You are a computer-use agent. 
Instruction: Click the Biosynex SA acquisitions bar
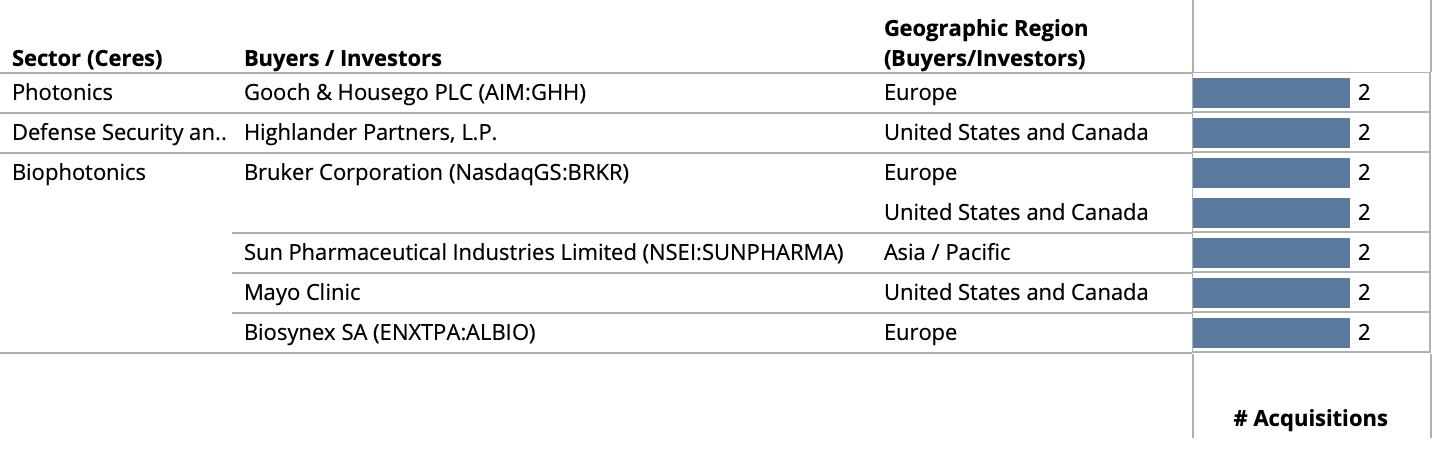[1271, 333]
